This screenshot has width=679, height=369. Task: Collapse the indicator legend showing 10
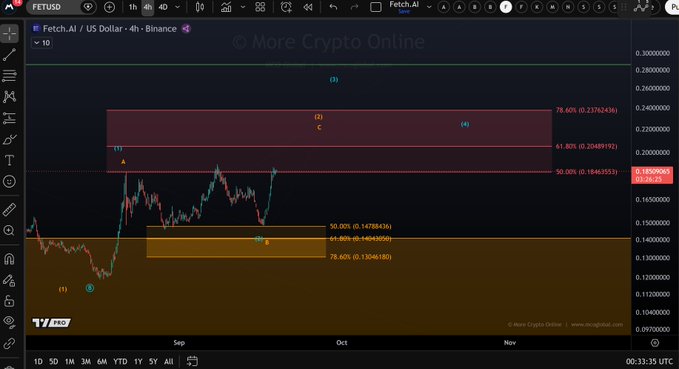click(42, 43)
